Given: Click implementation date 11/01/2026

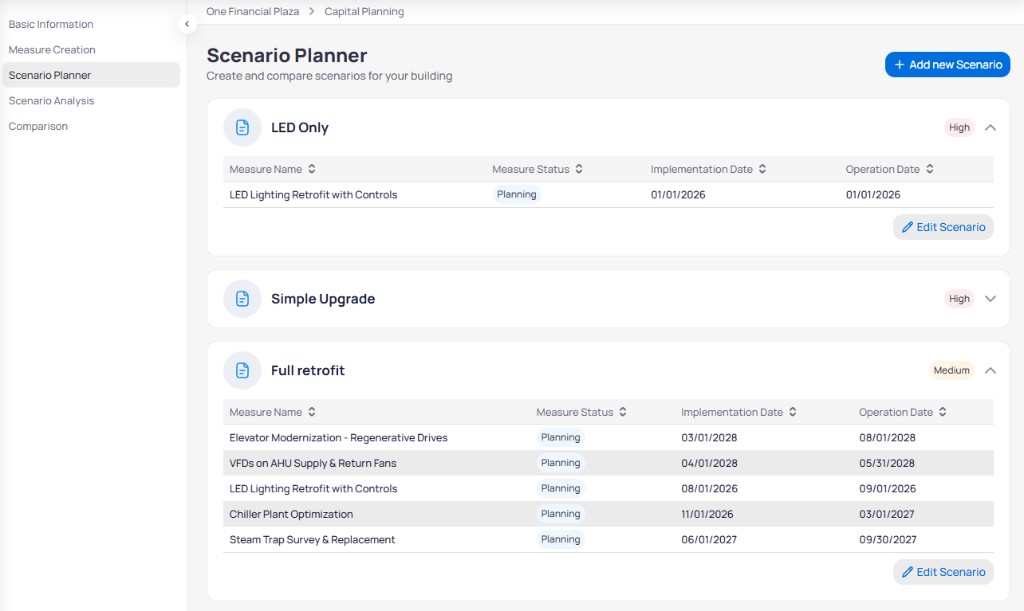Looking at the screenshot, I should tap(707, 514).
